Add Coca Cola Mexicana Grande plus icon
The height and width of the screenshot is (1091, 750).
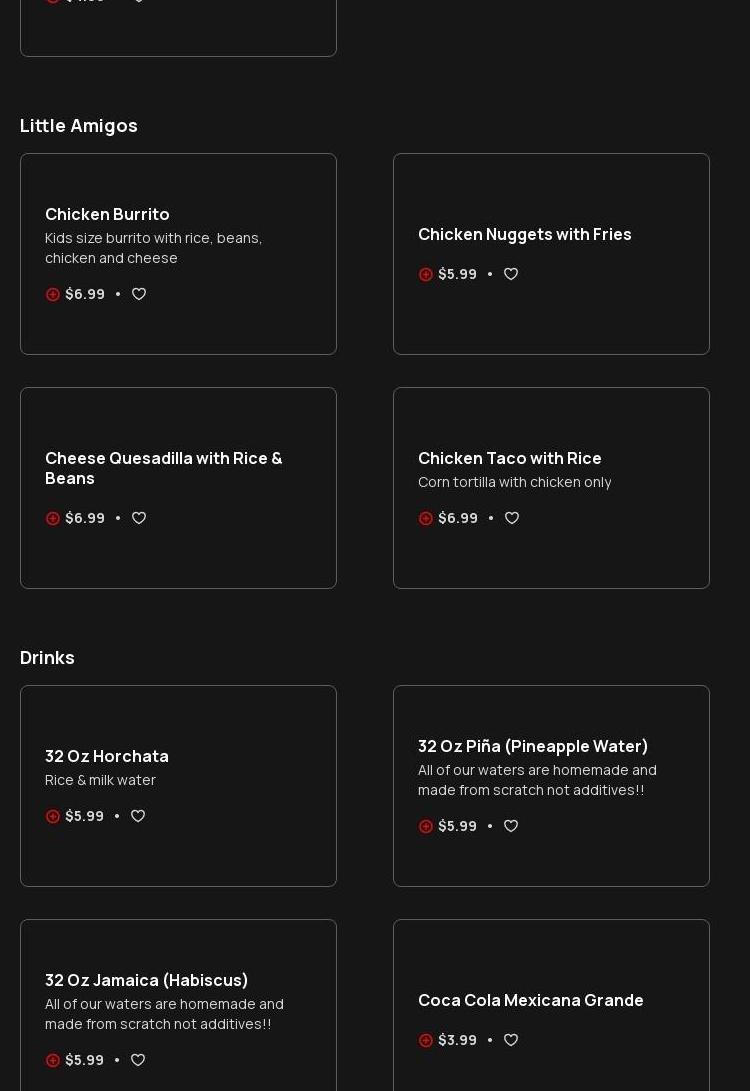click(x=426, y=1040)
